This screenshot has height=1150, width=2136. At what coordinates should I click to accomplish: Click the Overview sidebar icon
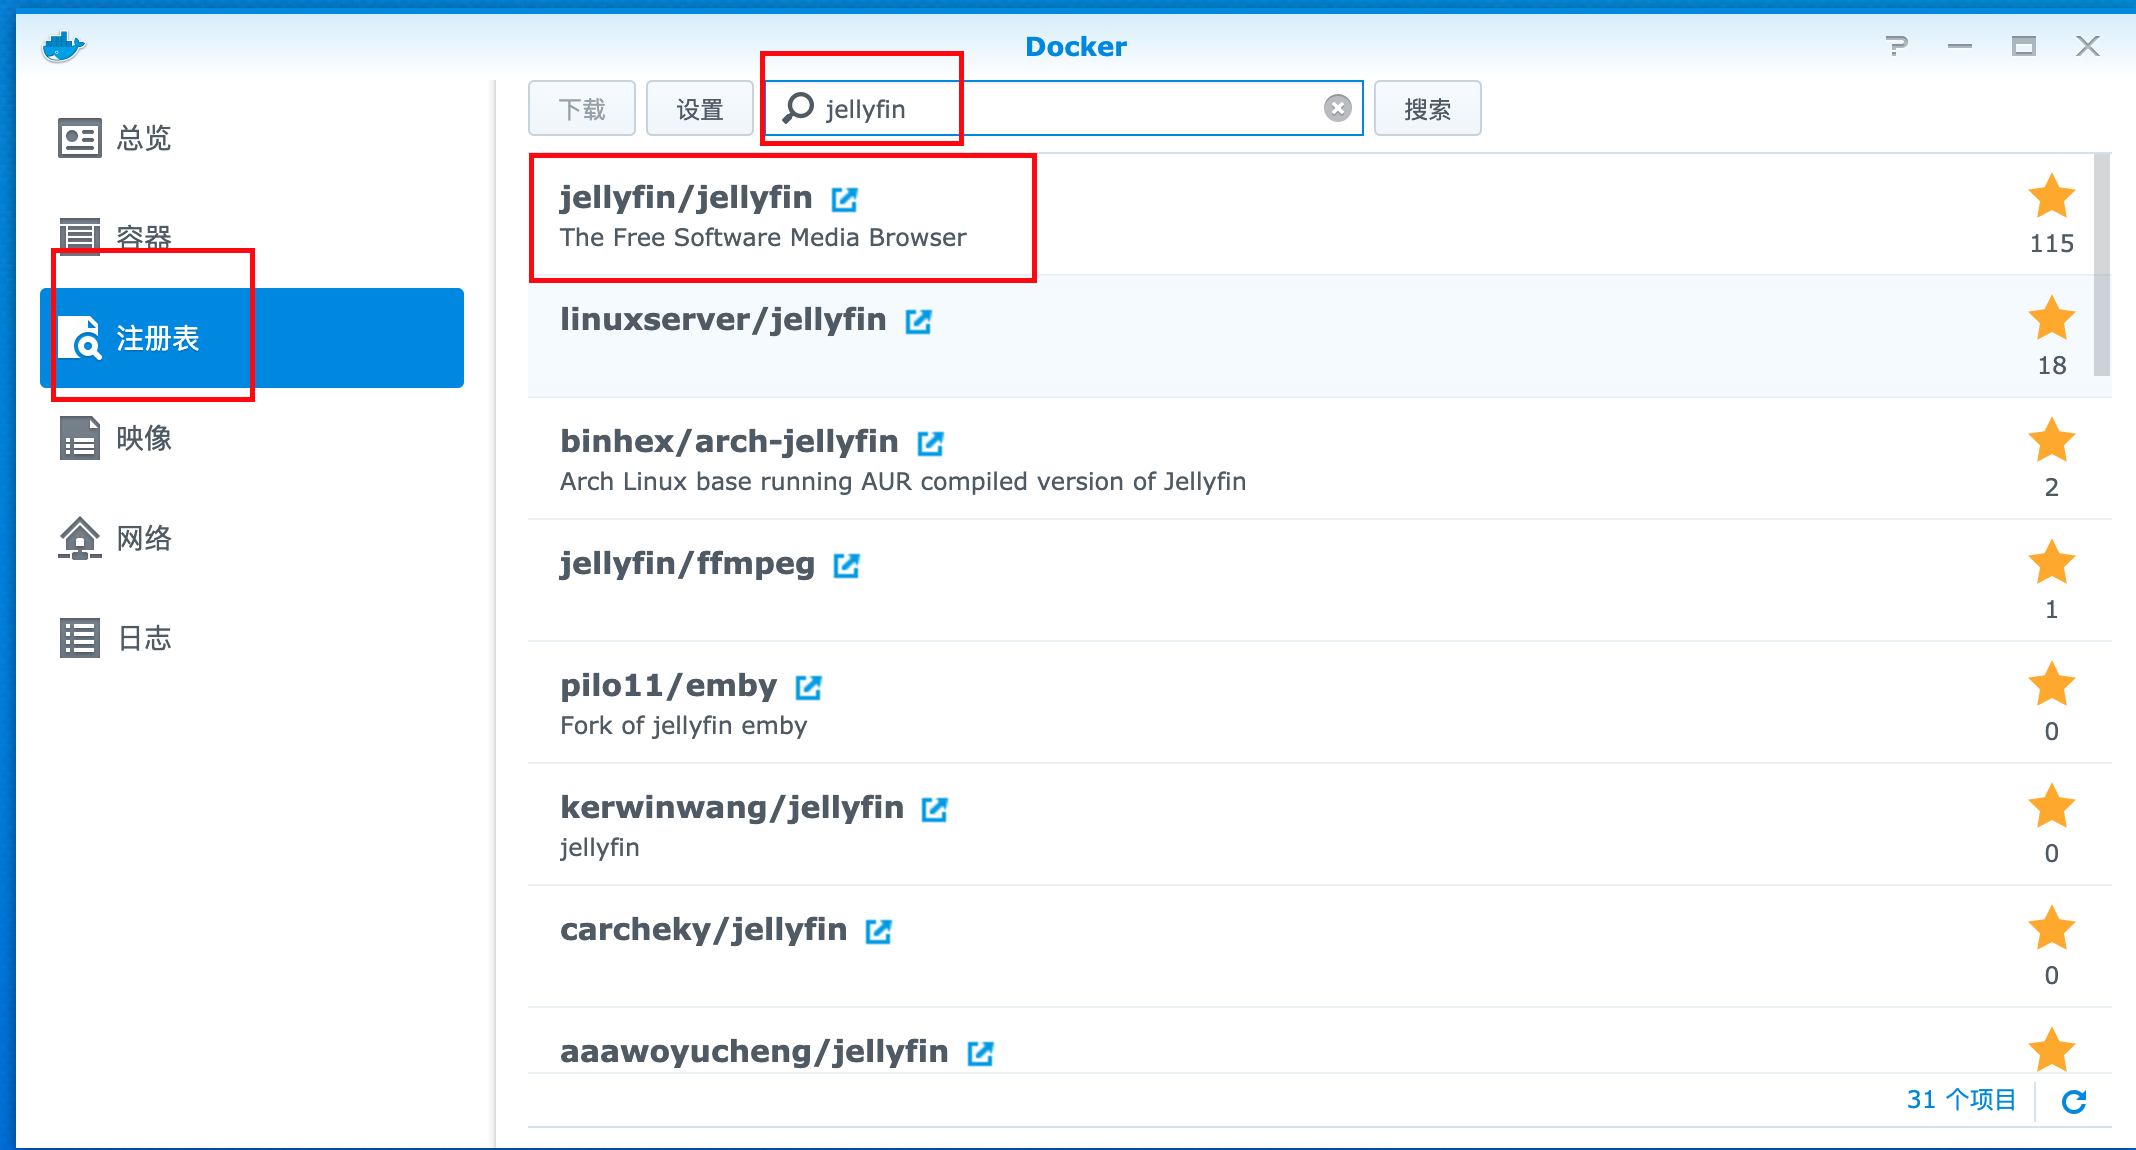pyautogui.click(x=79, y=138)
